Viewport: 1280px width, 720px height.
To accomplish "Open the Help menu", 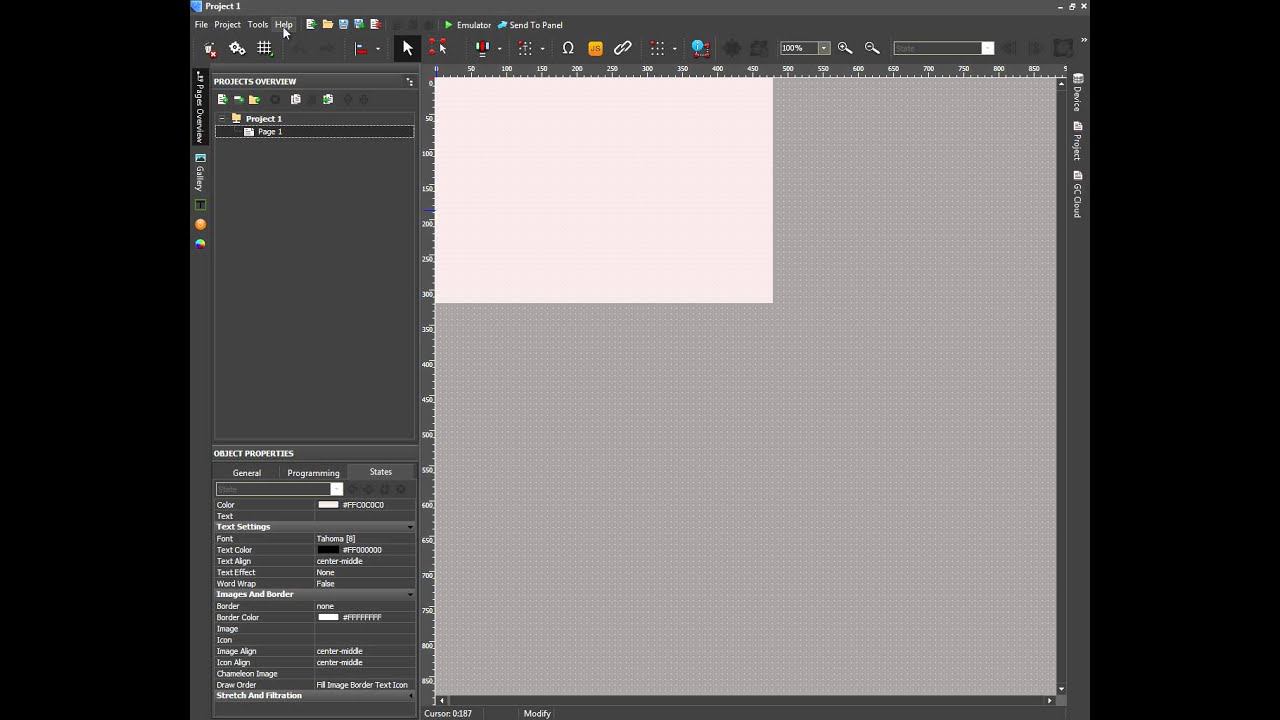I will click(284, 25).
